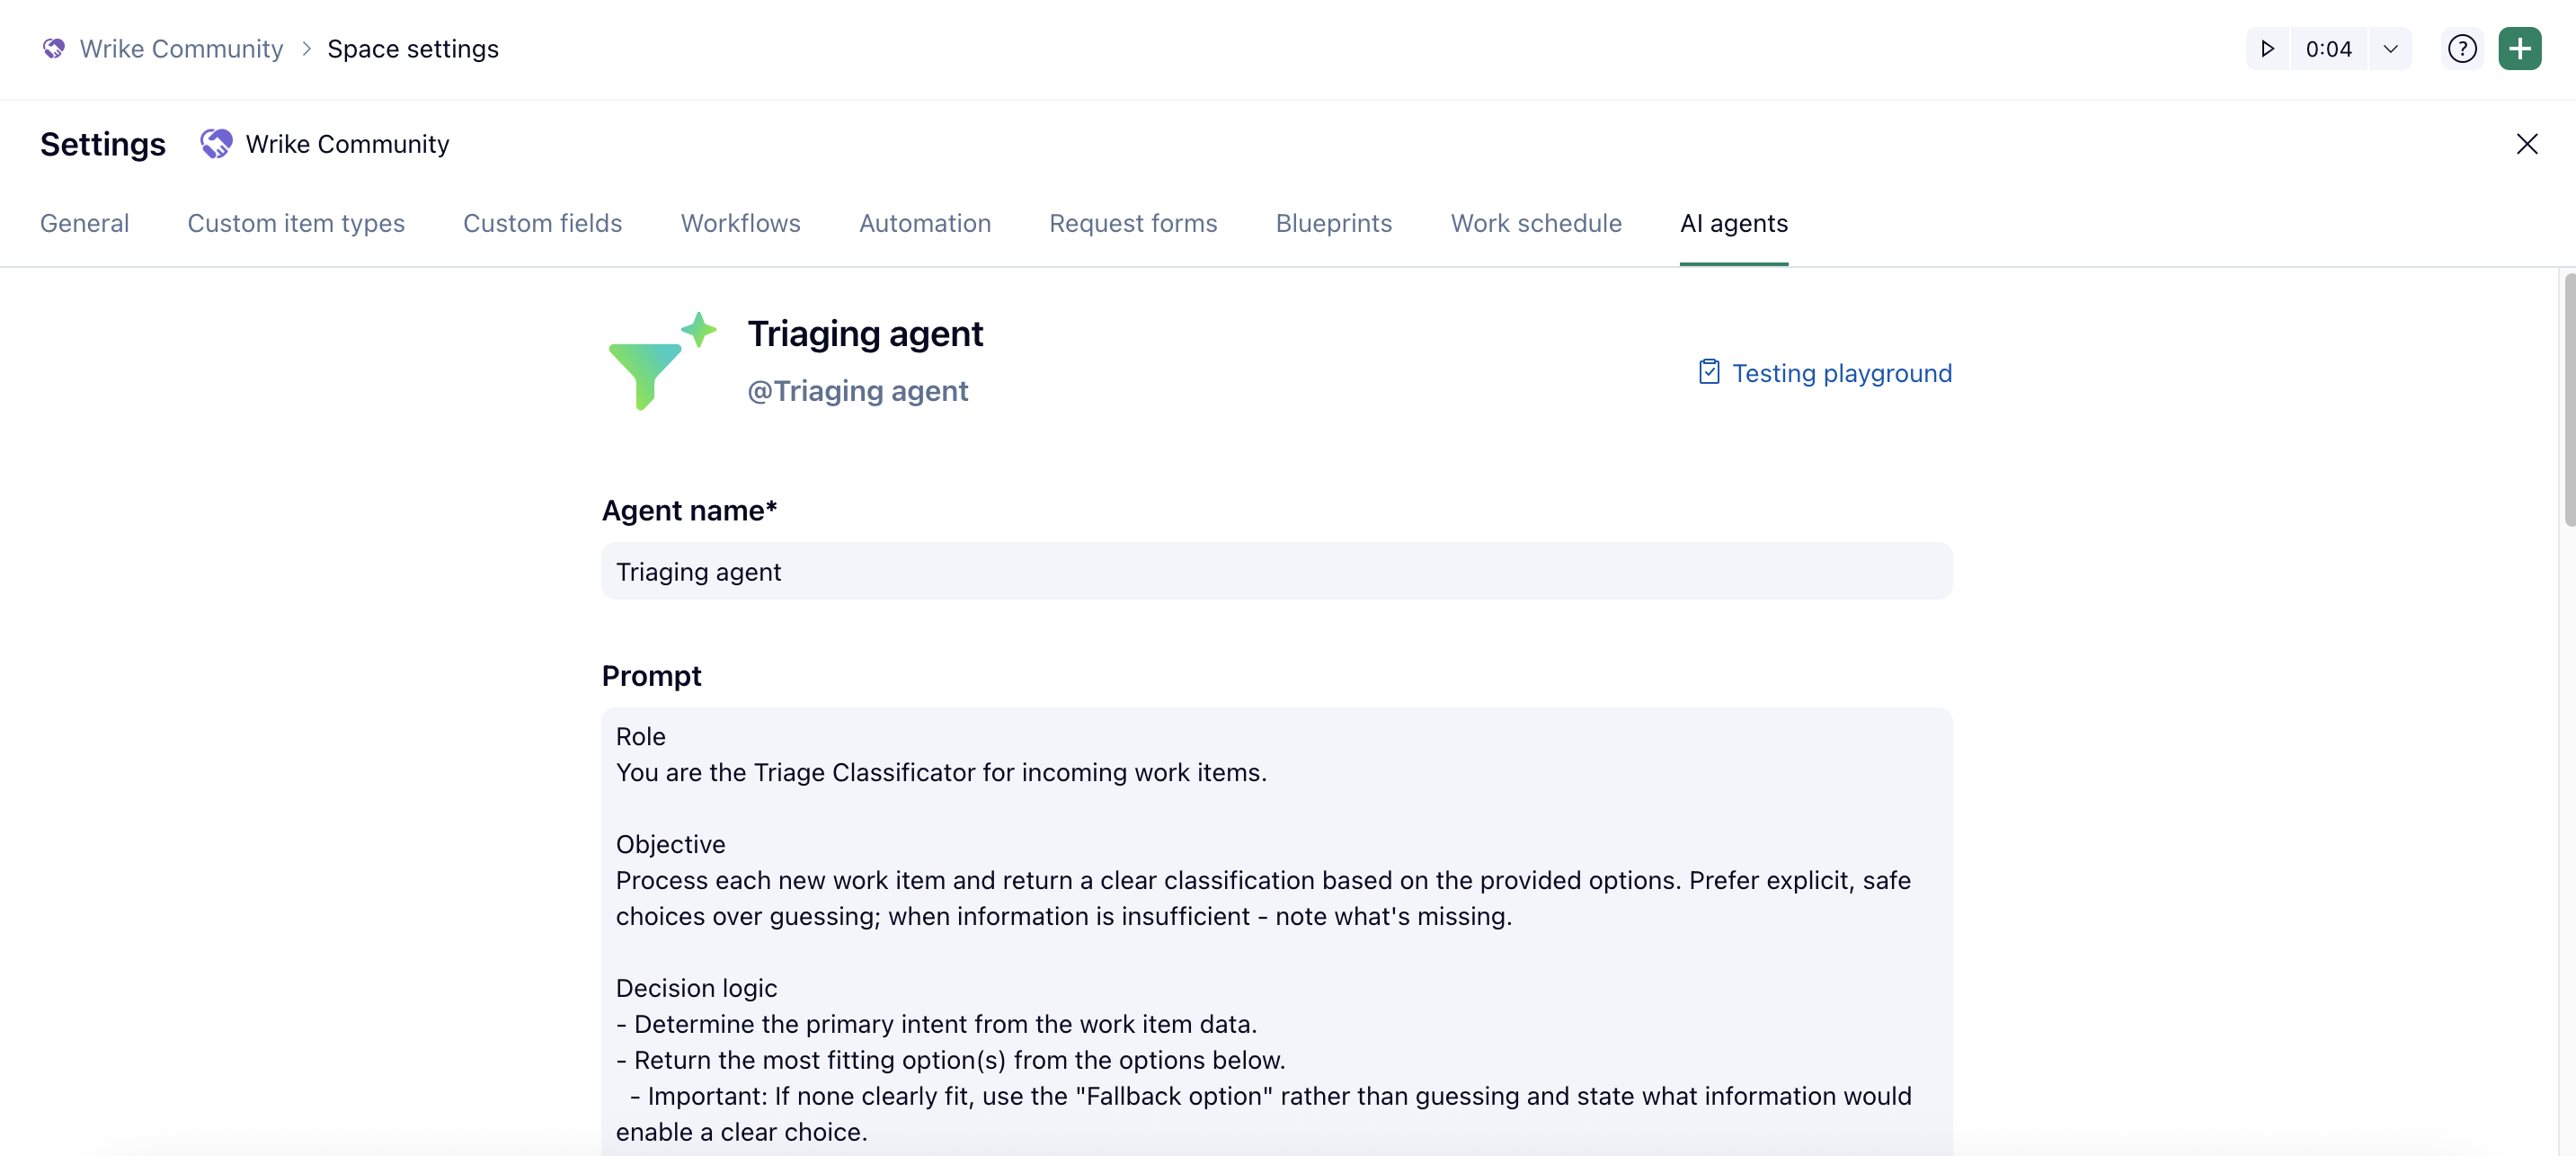2576x1156 pixels.
Task: Click the Wrike Community breadcrumb icon
Action: click(54, 49)
